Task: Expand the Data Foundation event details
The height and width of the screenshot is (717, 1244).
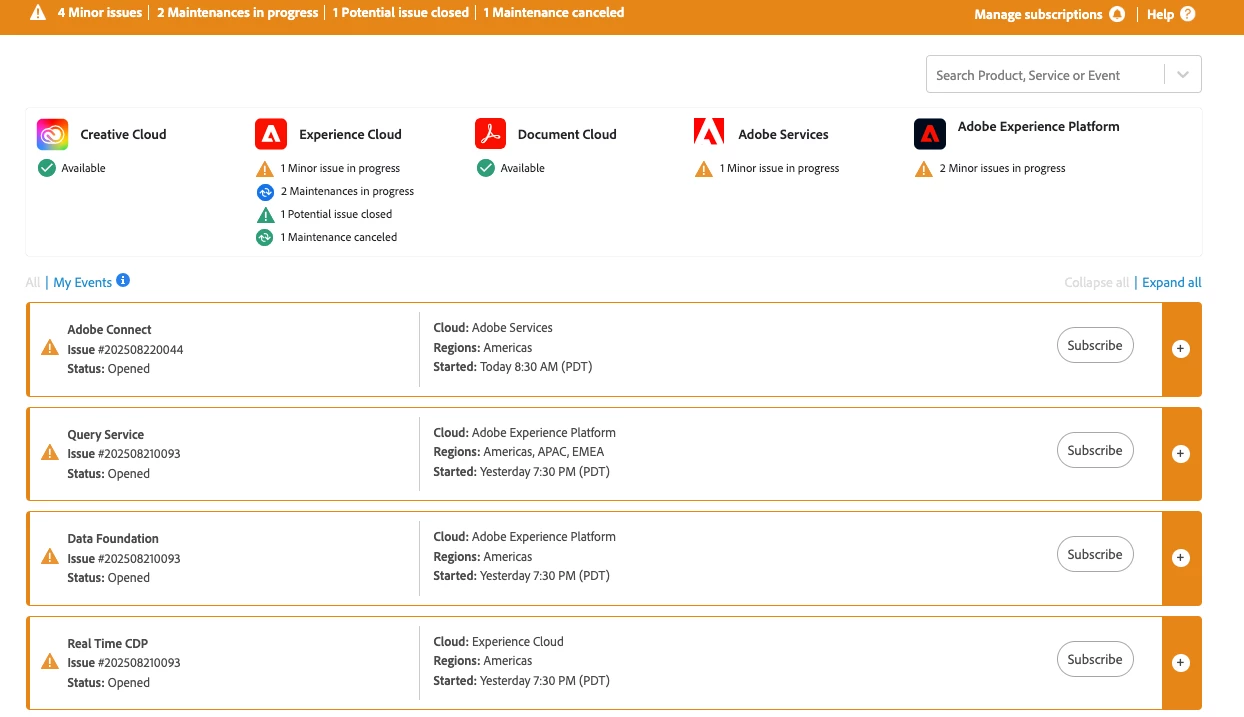Action: tap(1181, 558)
